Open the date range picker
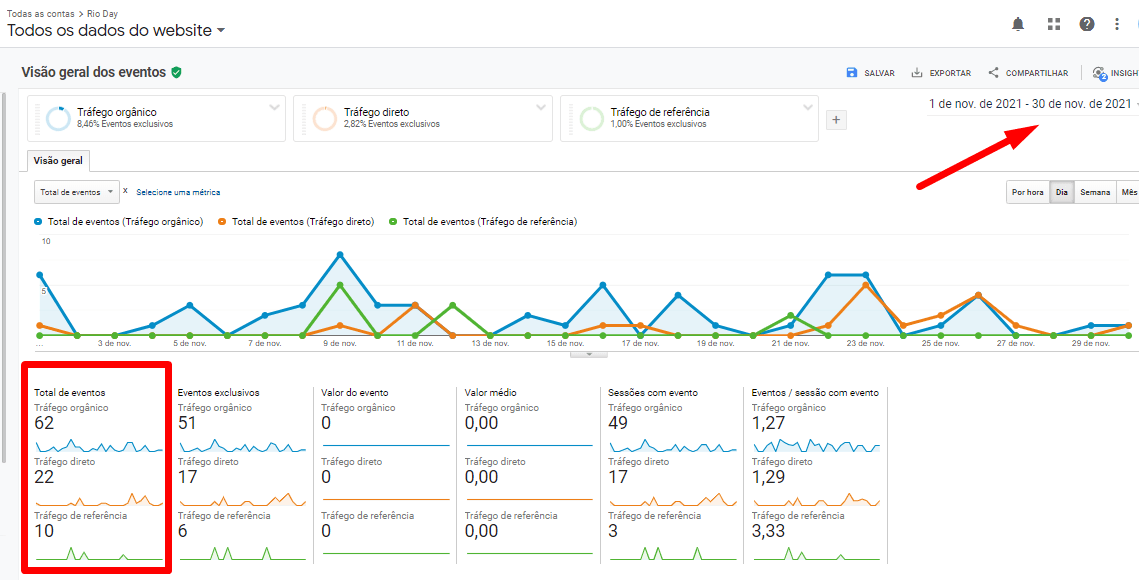This screenshot has width=1139, height=580. (1032, 104)
